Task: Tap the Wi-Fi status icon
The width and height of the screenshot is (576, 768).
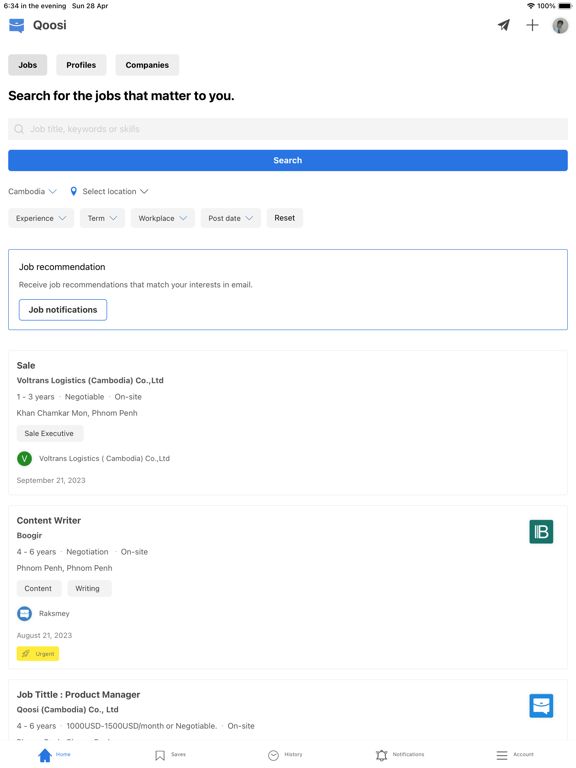Action: [530, 6]
